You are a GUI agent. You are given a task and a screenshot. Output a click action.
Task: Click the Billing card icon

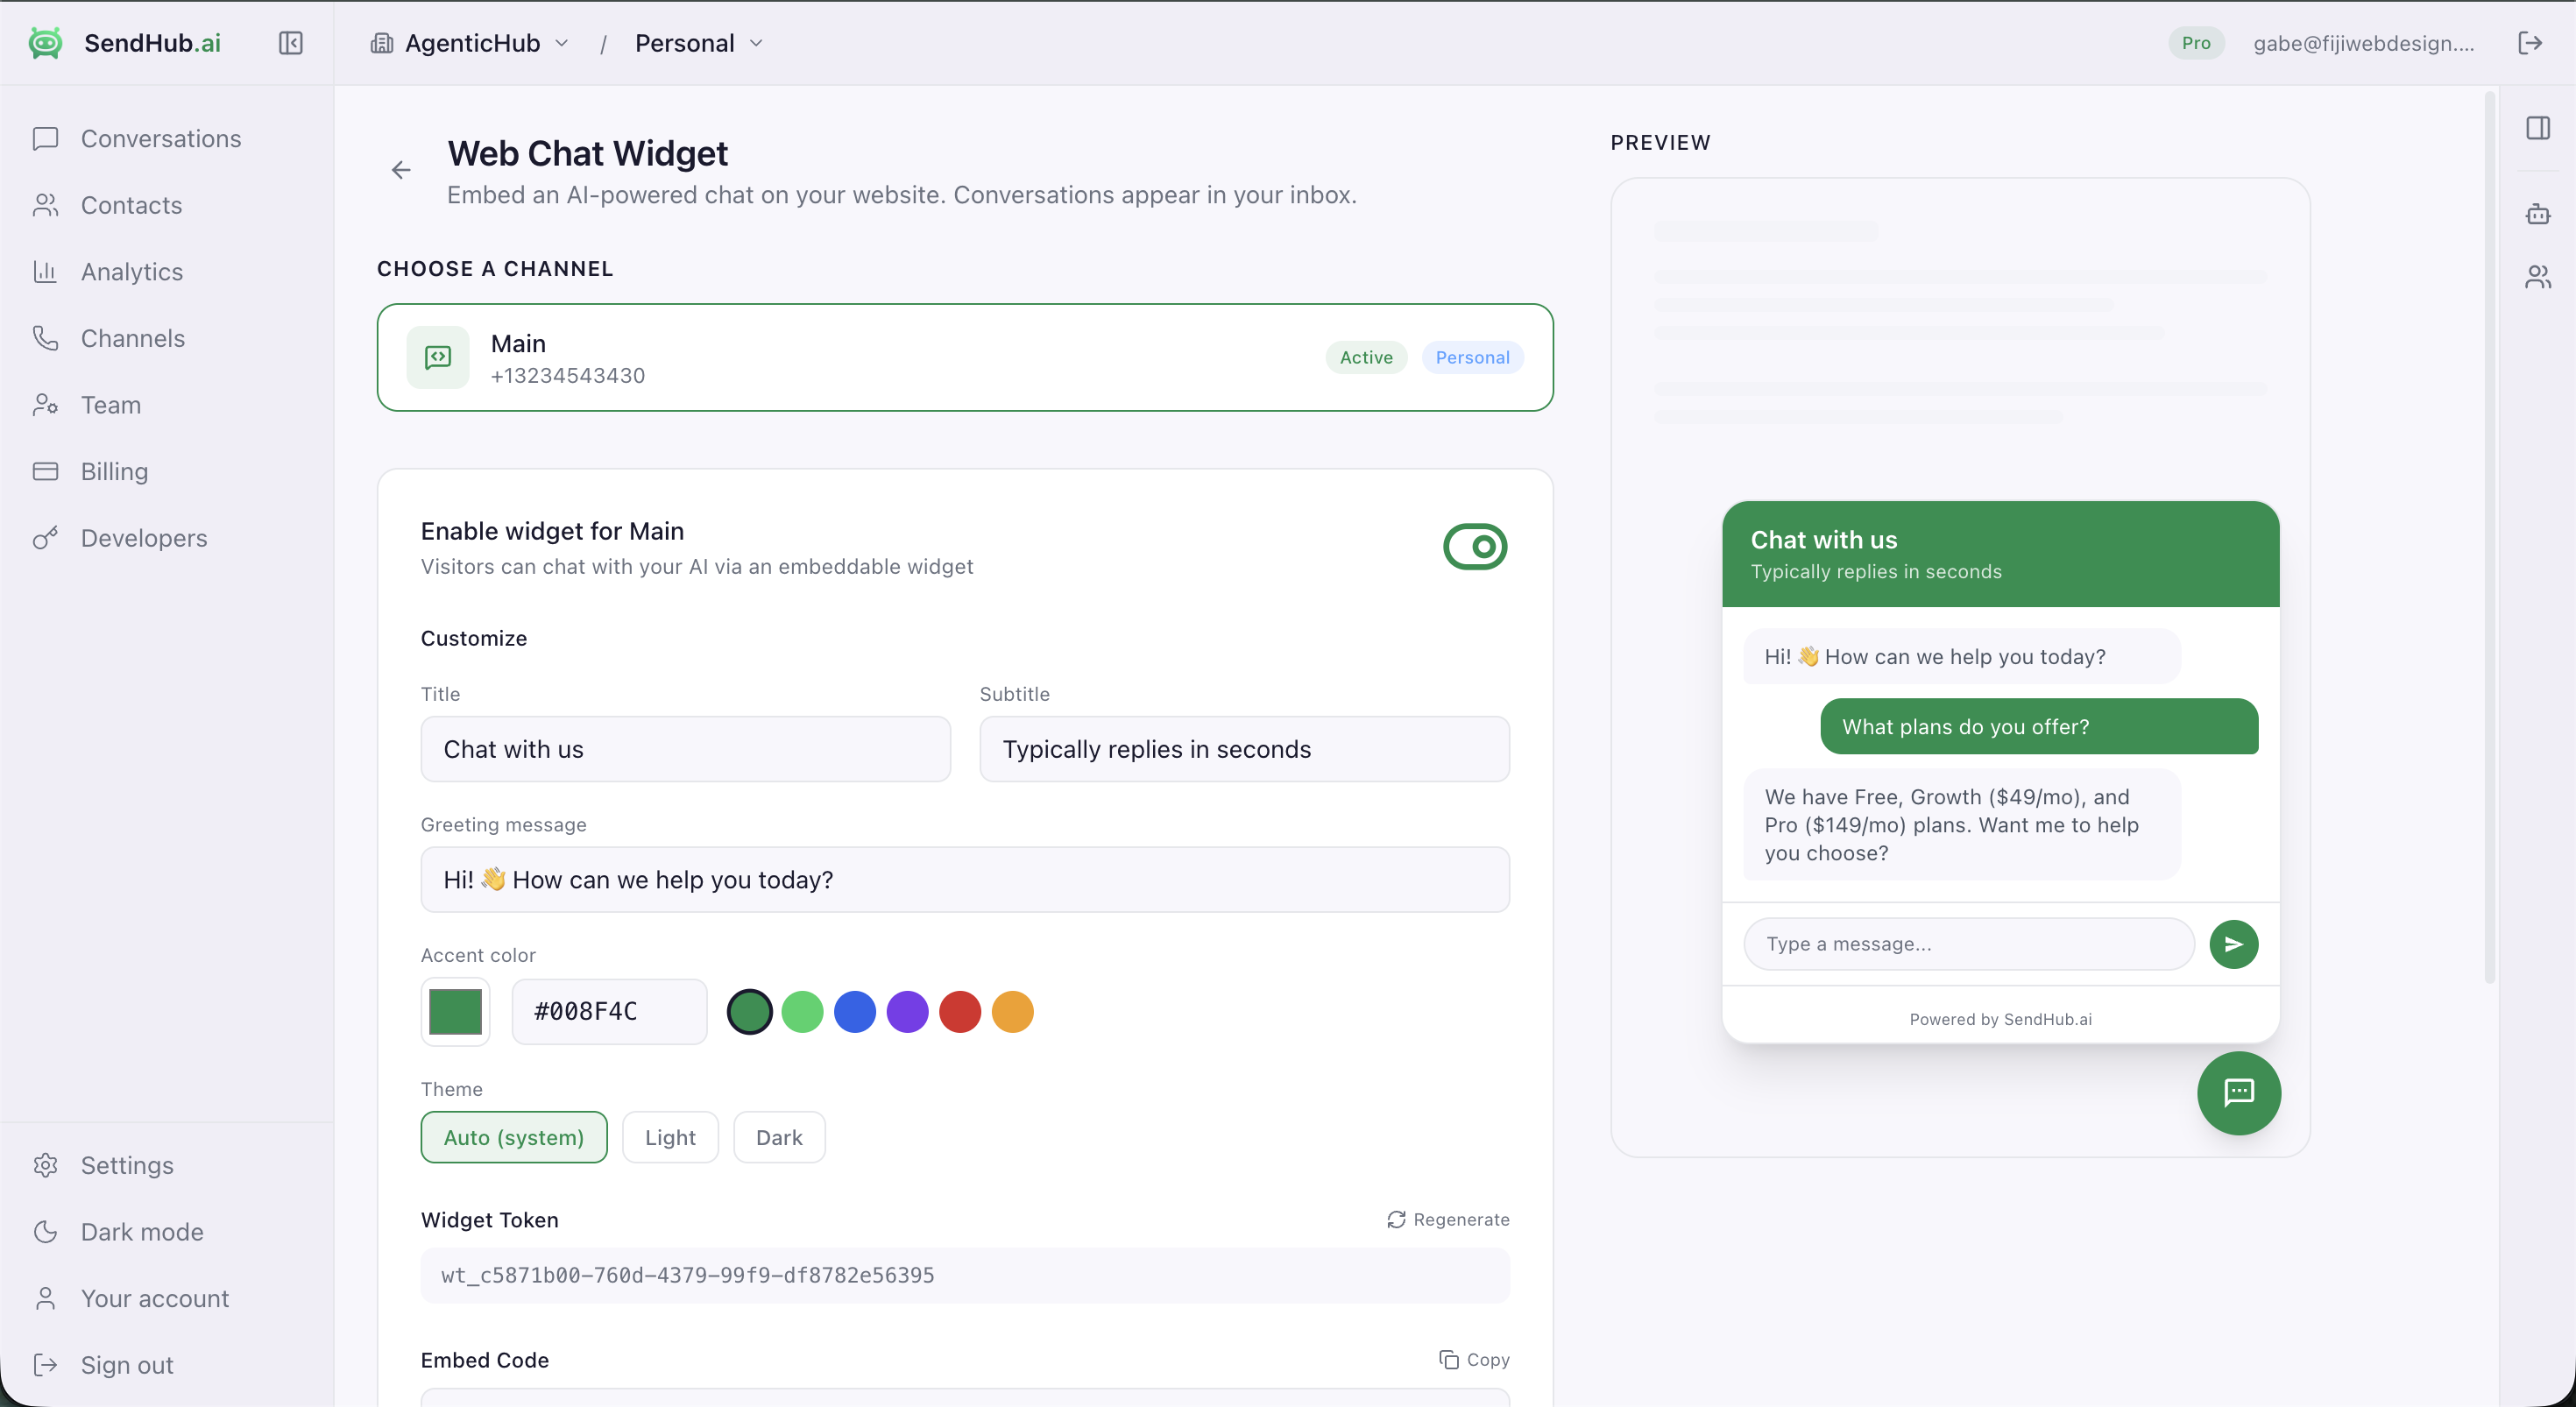coord(46,471)
